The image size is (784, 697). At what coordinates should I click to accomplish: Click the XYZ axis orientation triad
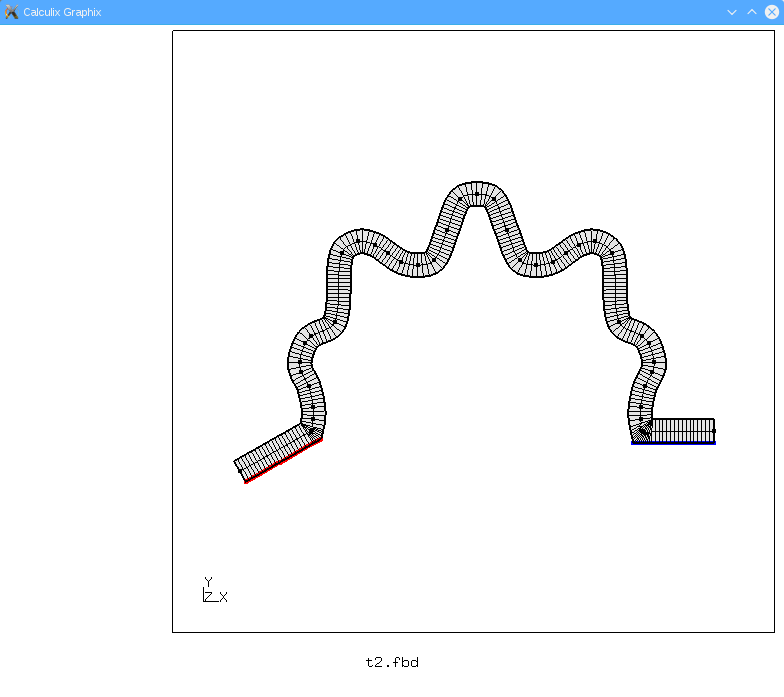click(x=215, y=590)
